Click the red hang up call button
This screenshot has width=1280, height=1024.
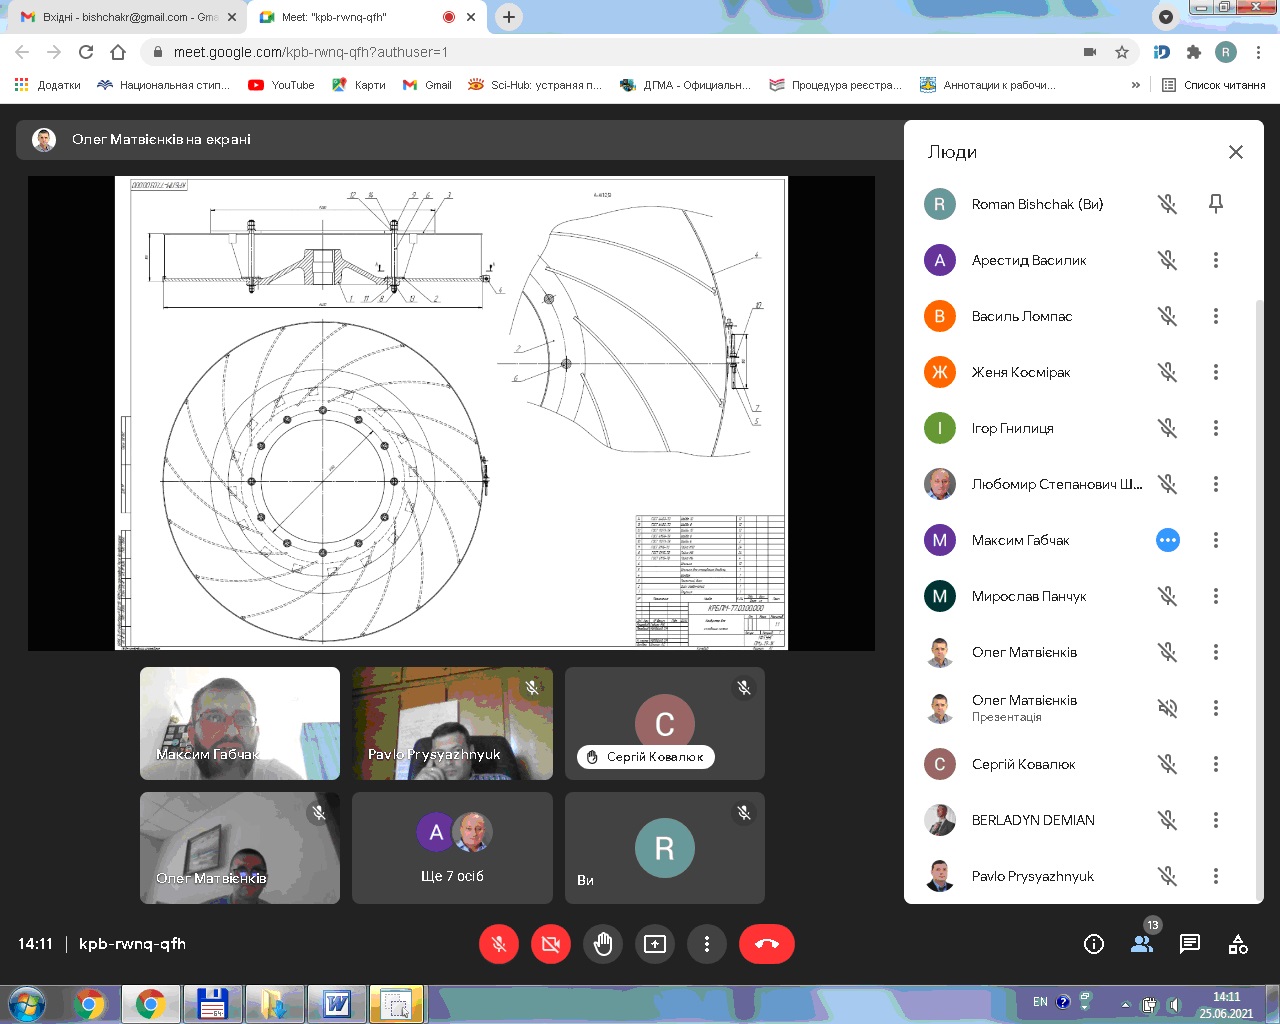click(766, 944)
